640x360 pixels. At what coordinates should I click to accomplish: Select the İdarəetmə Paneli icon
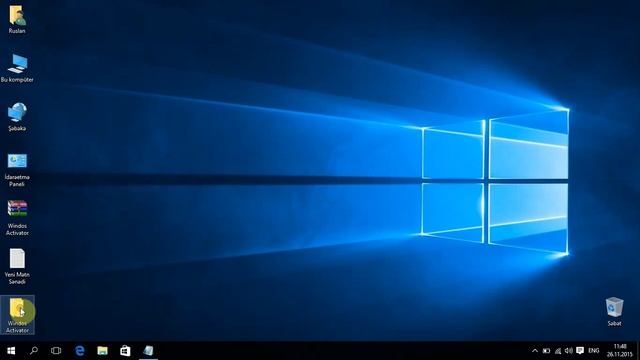coord(17,169)
